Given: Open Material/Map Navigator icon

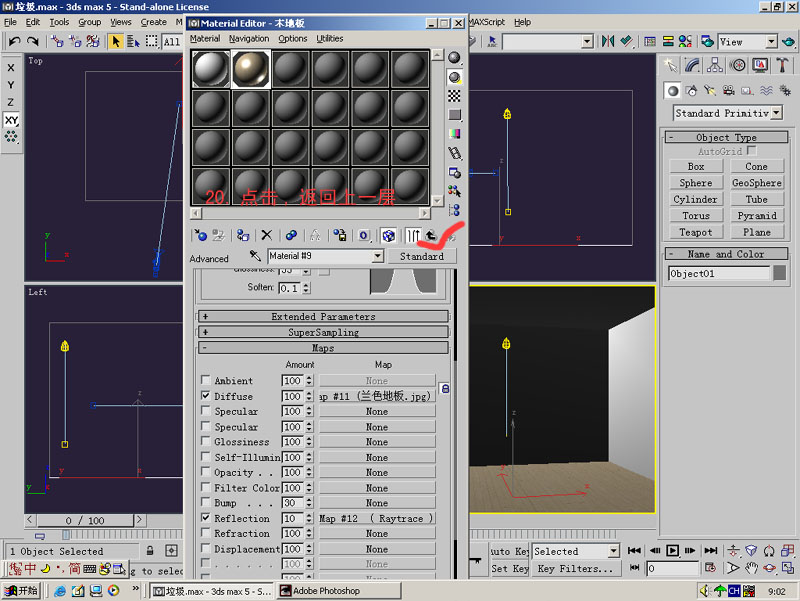Looking at the screenshot, I should pyautogui.click(x=454, y=210).
